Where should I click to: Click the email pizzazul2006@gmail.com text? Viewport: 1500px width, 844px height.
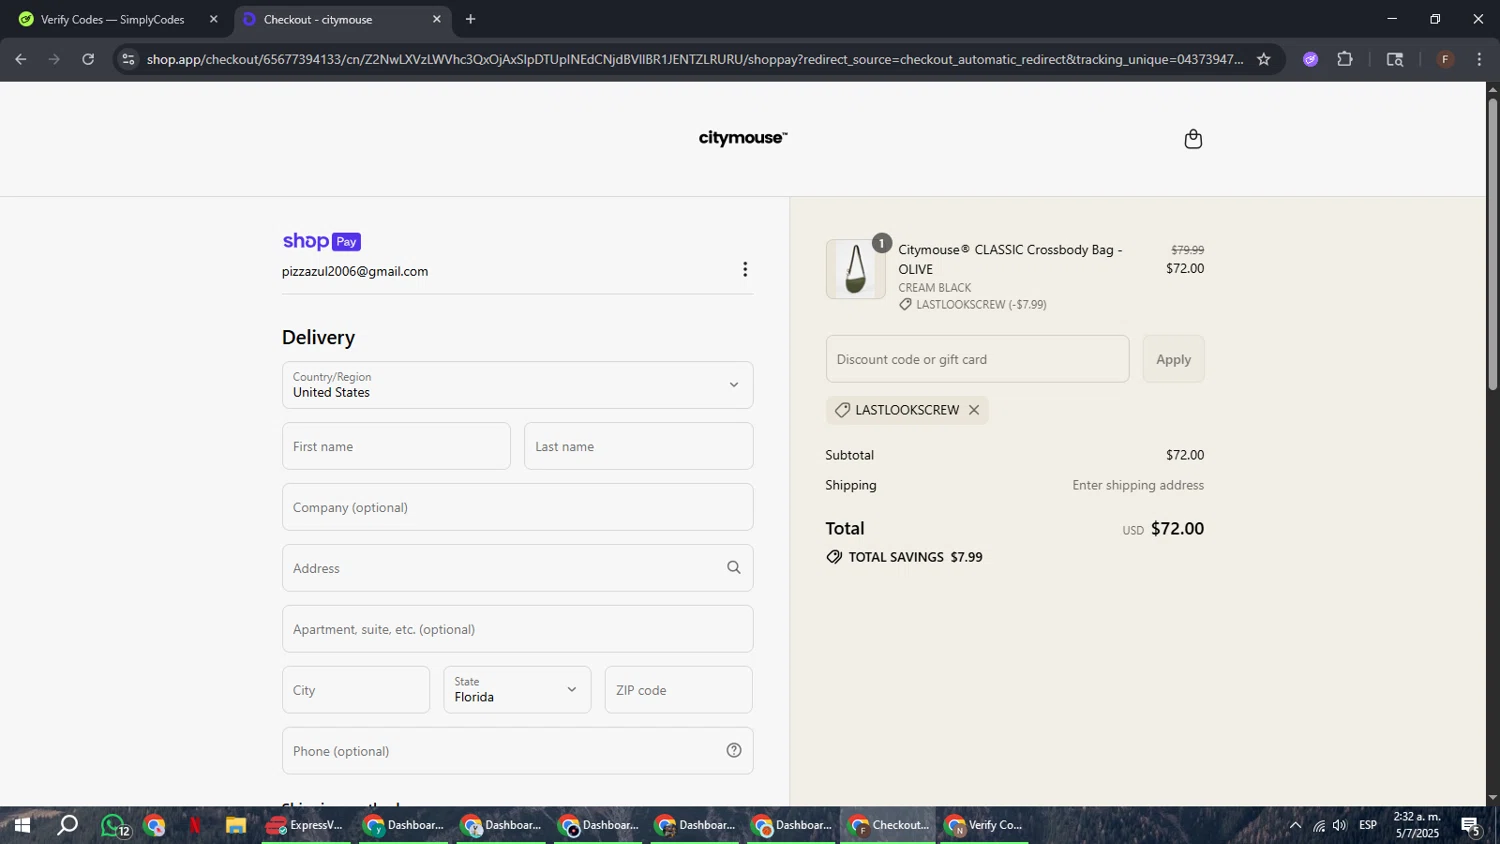click(355, 271)
